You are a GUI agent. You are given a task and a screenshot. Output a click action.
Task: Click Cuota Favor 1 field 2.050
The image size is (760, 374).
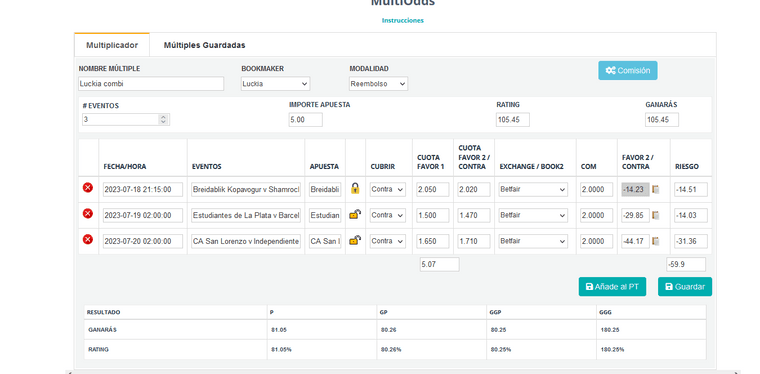pos(433,189)
